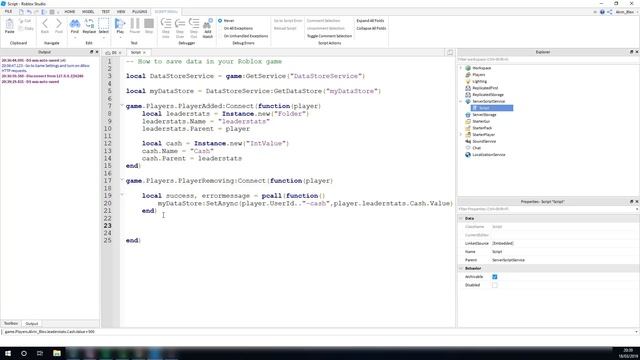The image size is (640, 360).
Task: Expand the Workspace tree node
Action: tap(461, 68)
